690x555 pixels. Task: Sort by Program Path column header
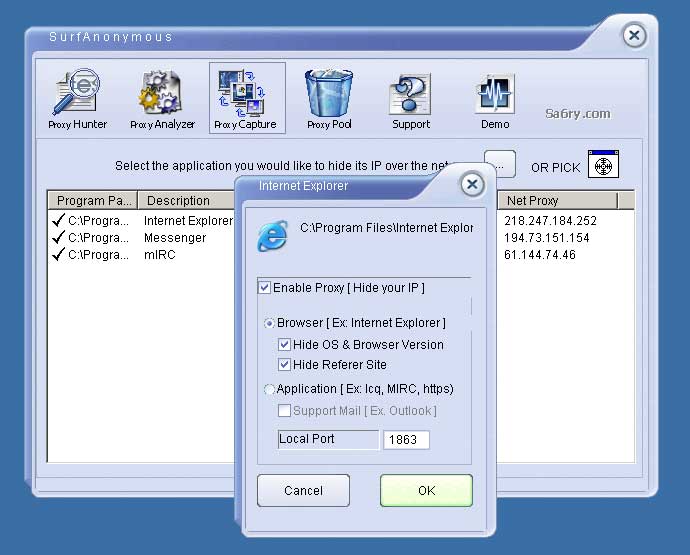93,201
